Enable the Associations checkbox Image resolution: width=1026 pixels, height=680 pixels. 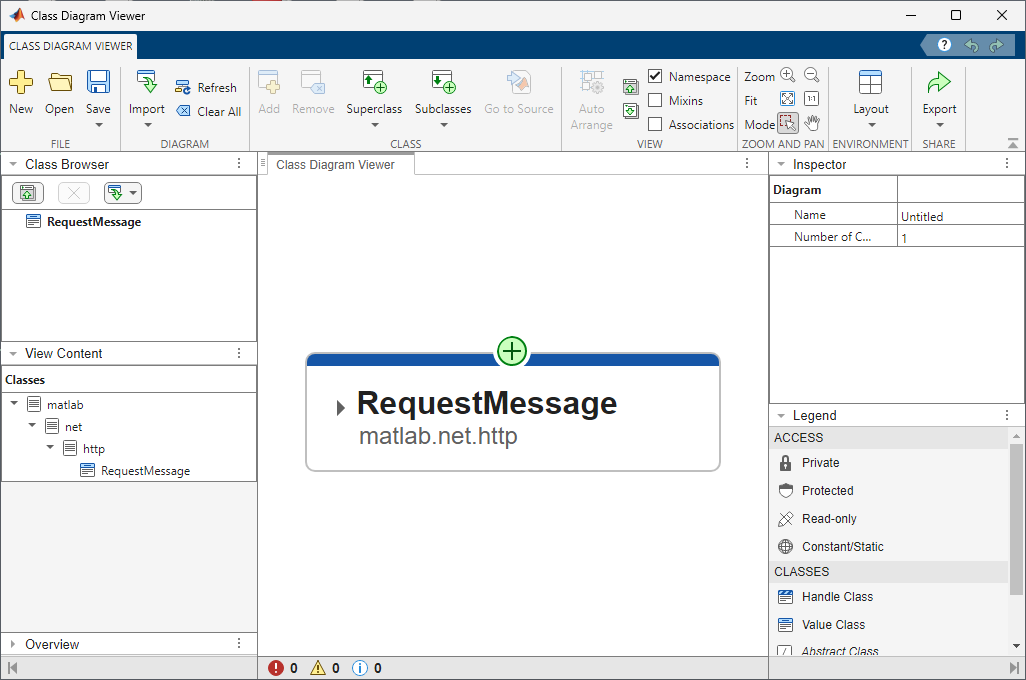(655, 124)
